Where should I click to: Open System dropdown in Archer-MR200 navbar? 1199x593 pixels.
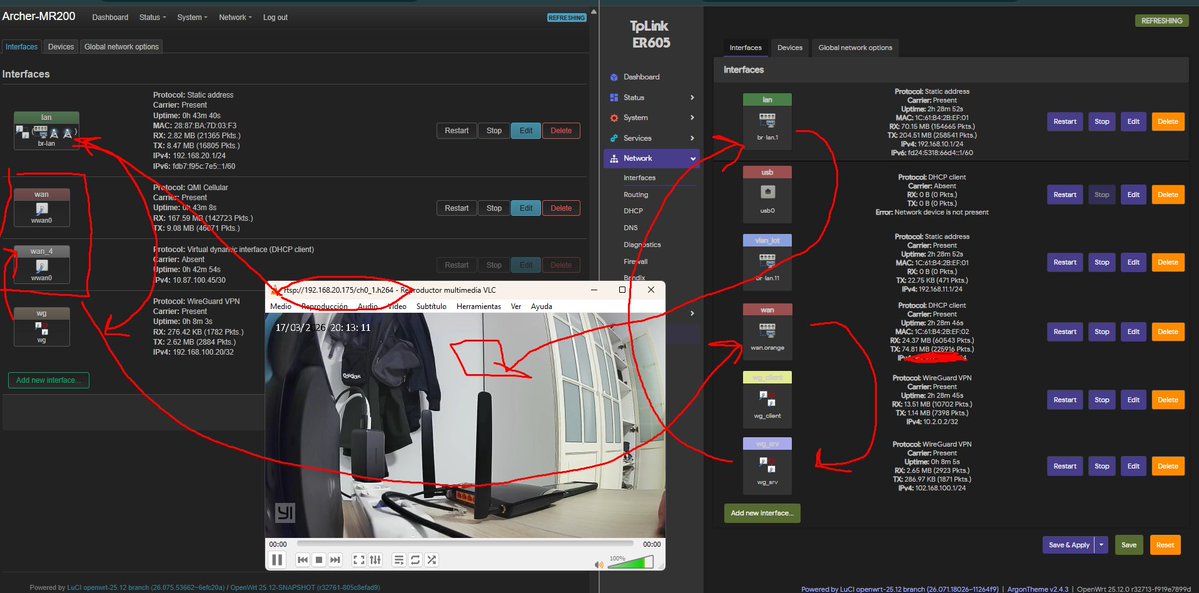click(192, 17)
